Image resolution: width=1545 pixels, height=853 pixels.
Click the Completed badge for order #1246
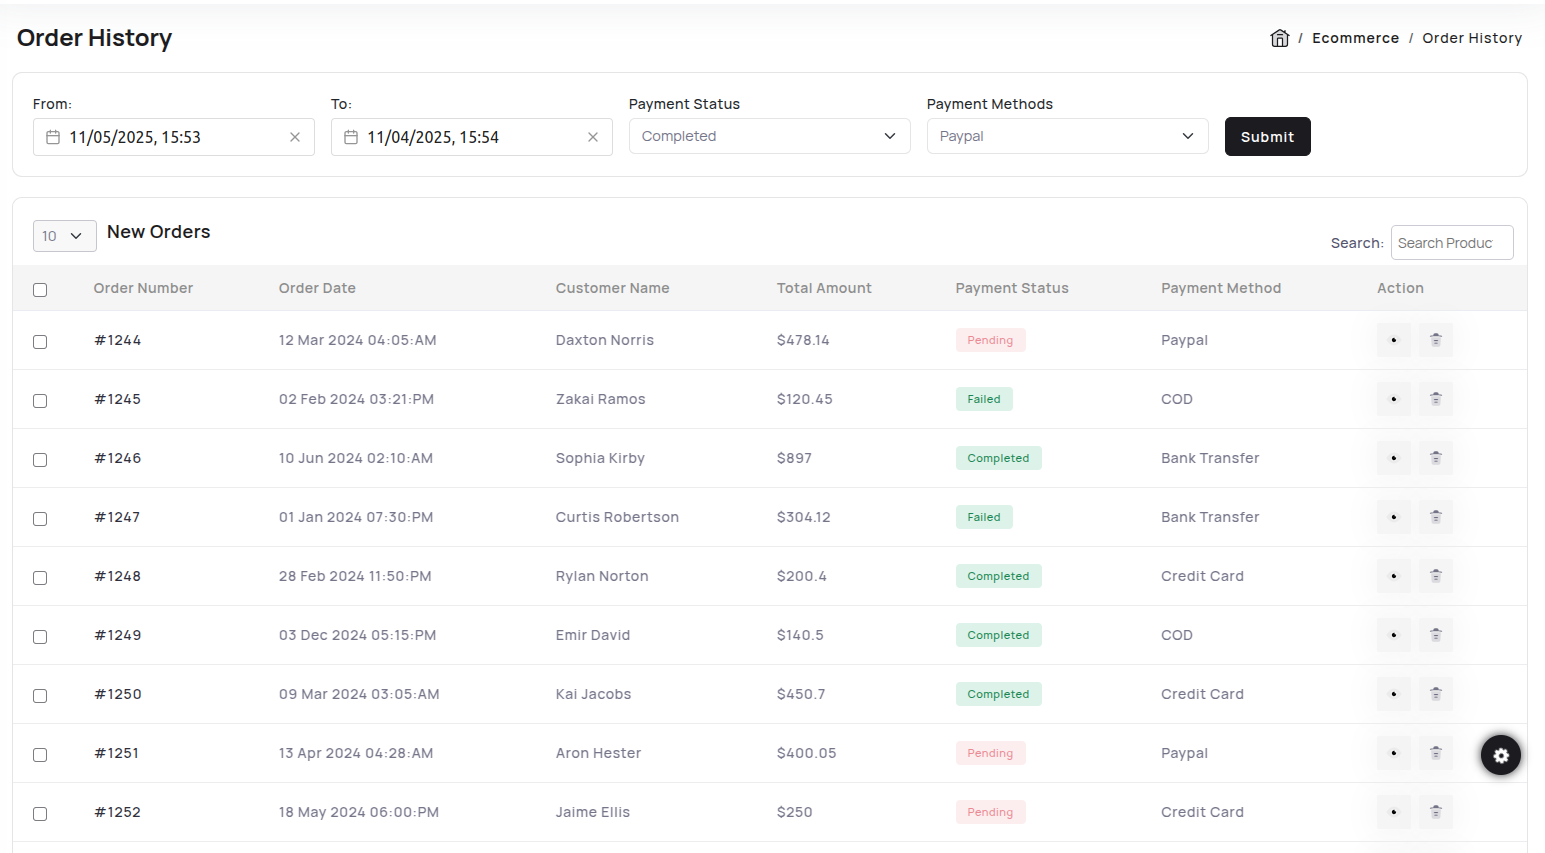[x=998, y=458]
